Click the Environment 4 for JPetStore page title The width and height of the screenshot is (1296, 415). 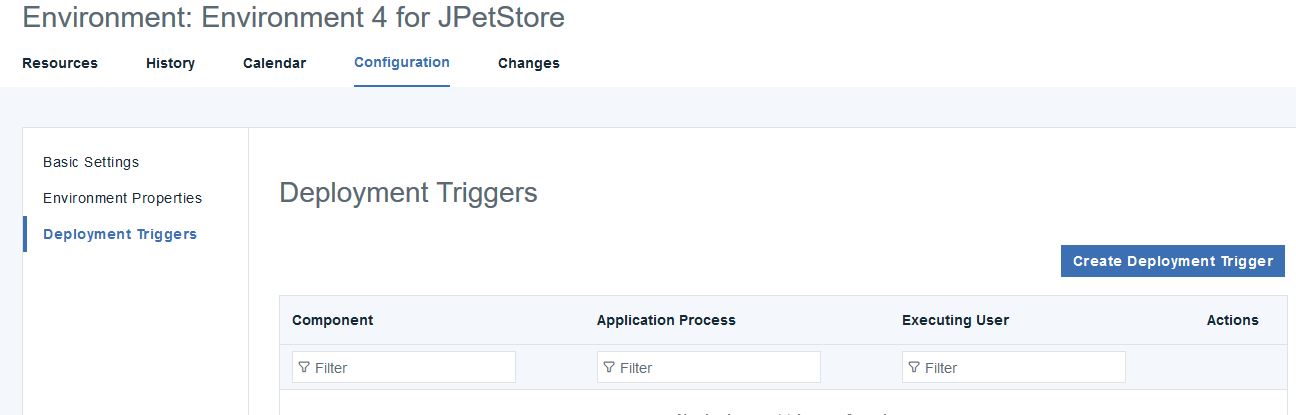click(293, 17)
